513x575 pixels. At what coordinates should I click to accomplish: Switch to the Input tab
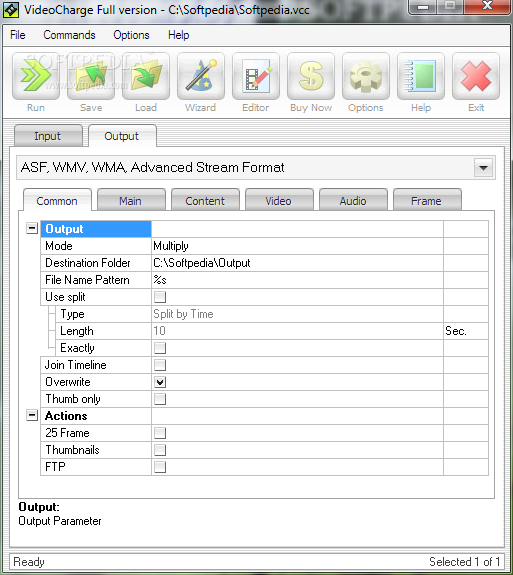tap(48, 136)
